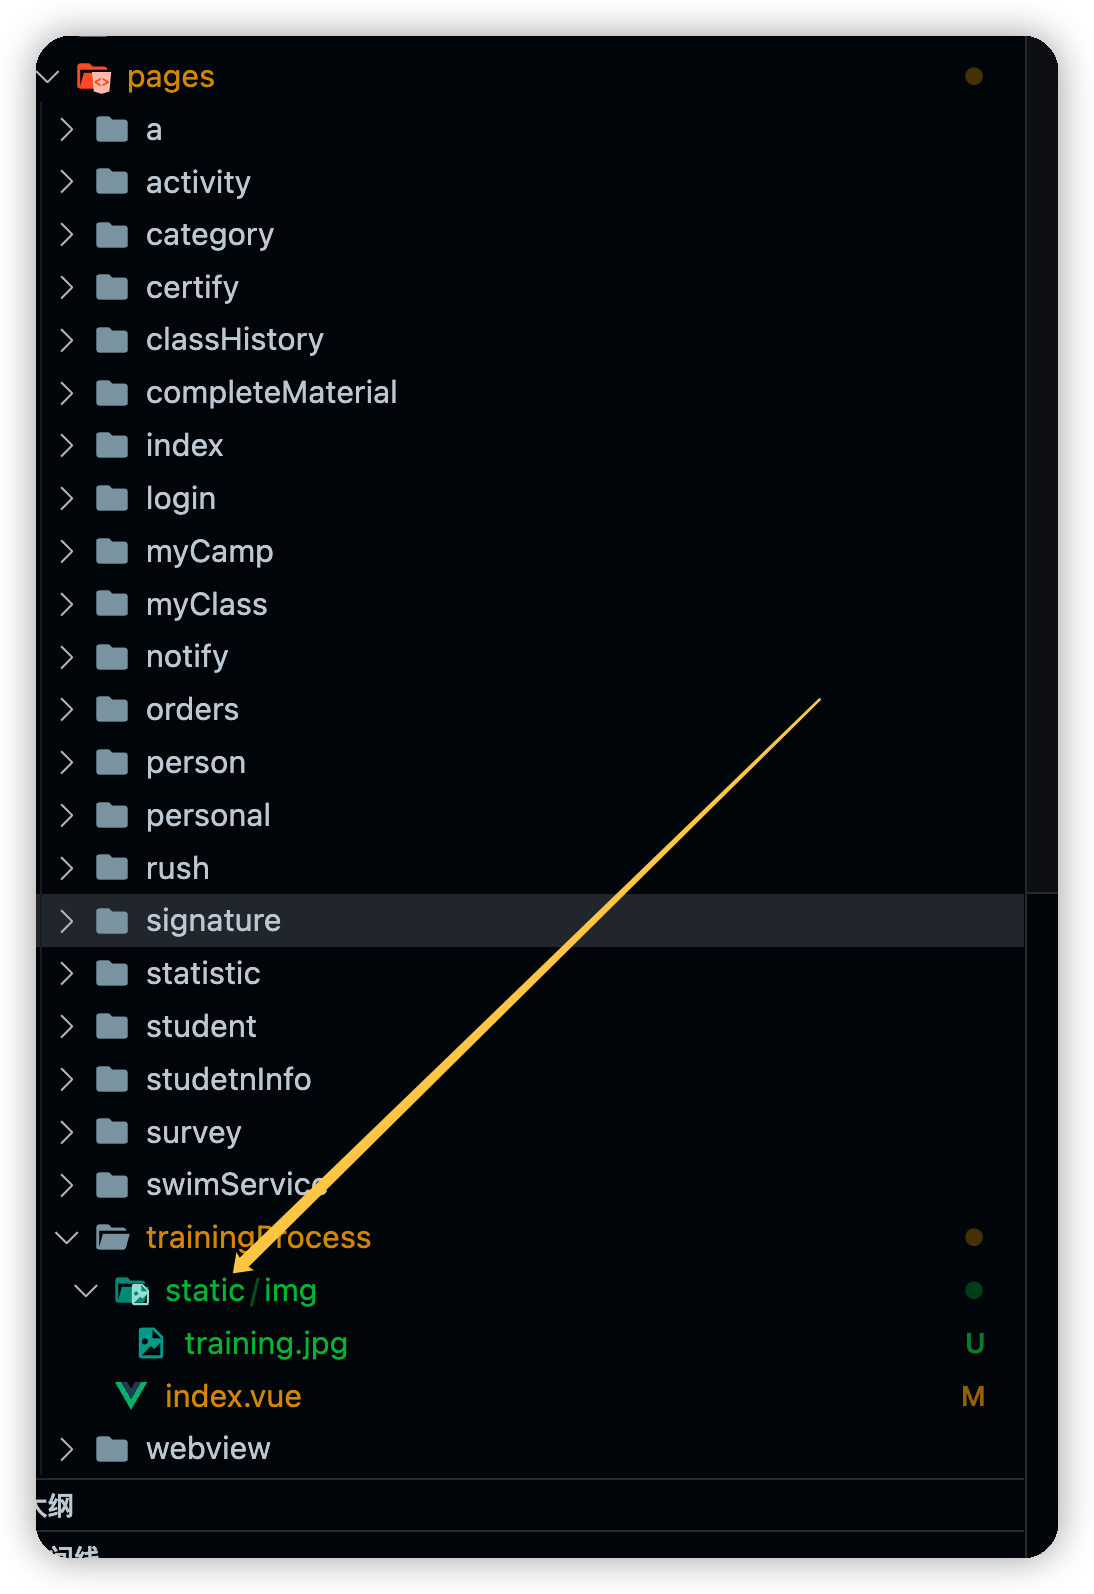Open the index.vue file
Viewport: 1094px width, 1594px height.
pos(233,1396)
